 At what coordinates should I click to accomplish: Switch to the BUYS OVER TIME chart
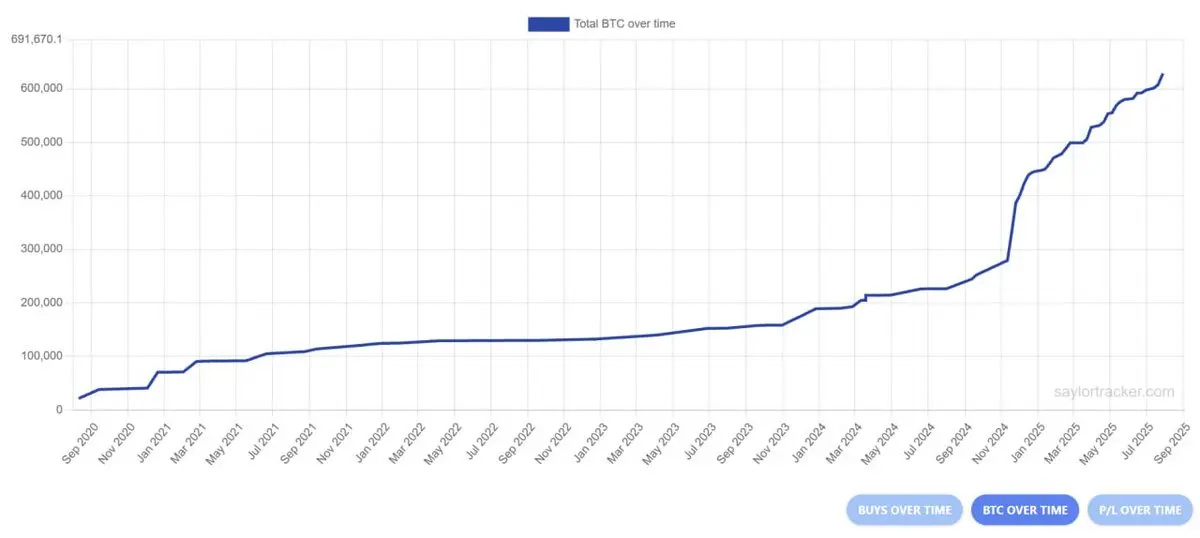[904, 510]
